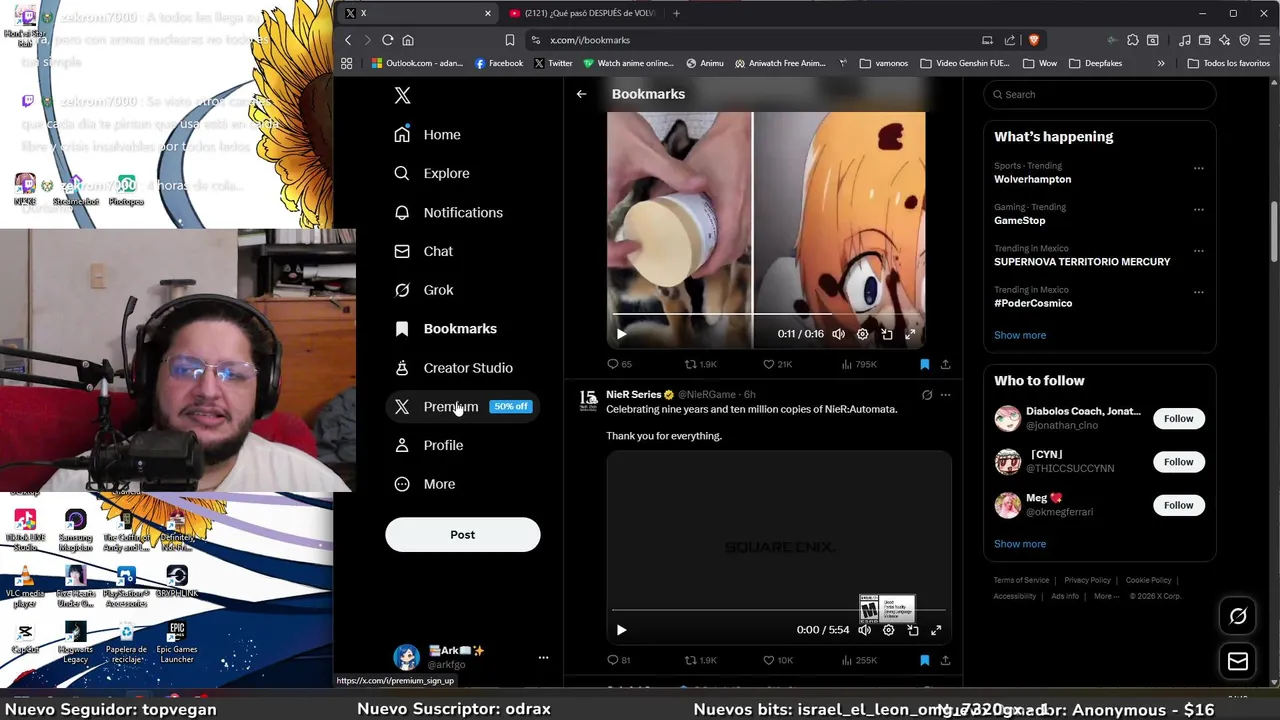Reply to first post with 65 replies
1280x720 pixels.
[x=620, y=364]
